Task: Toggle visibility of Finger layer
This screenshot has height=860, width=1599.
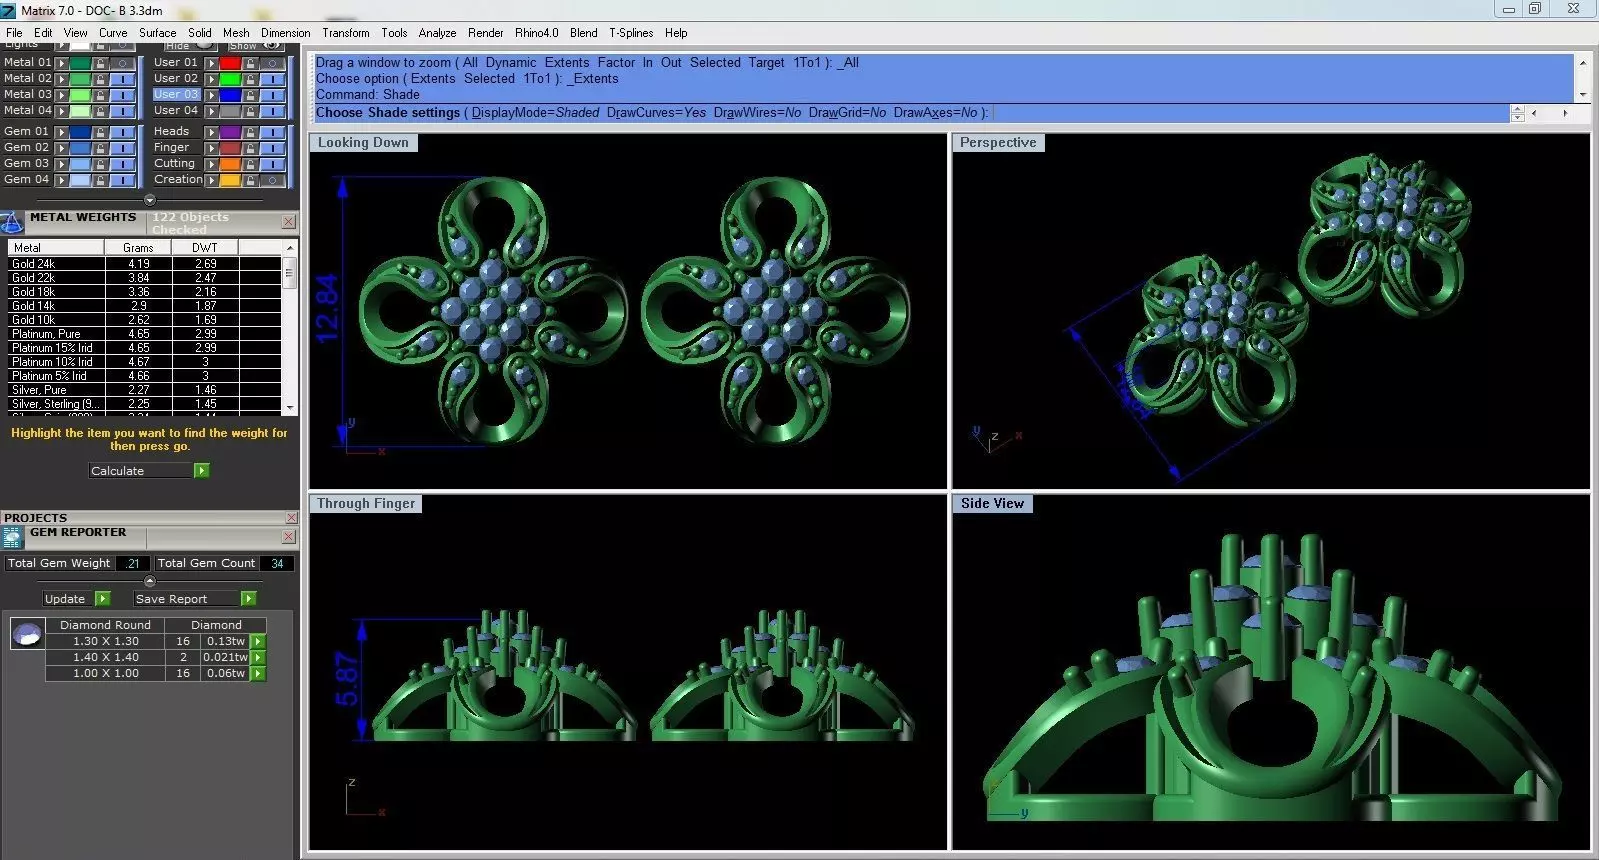Action: point(272,148)
